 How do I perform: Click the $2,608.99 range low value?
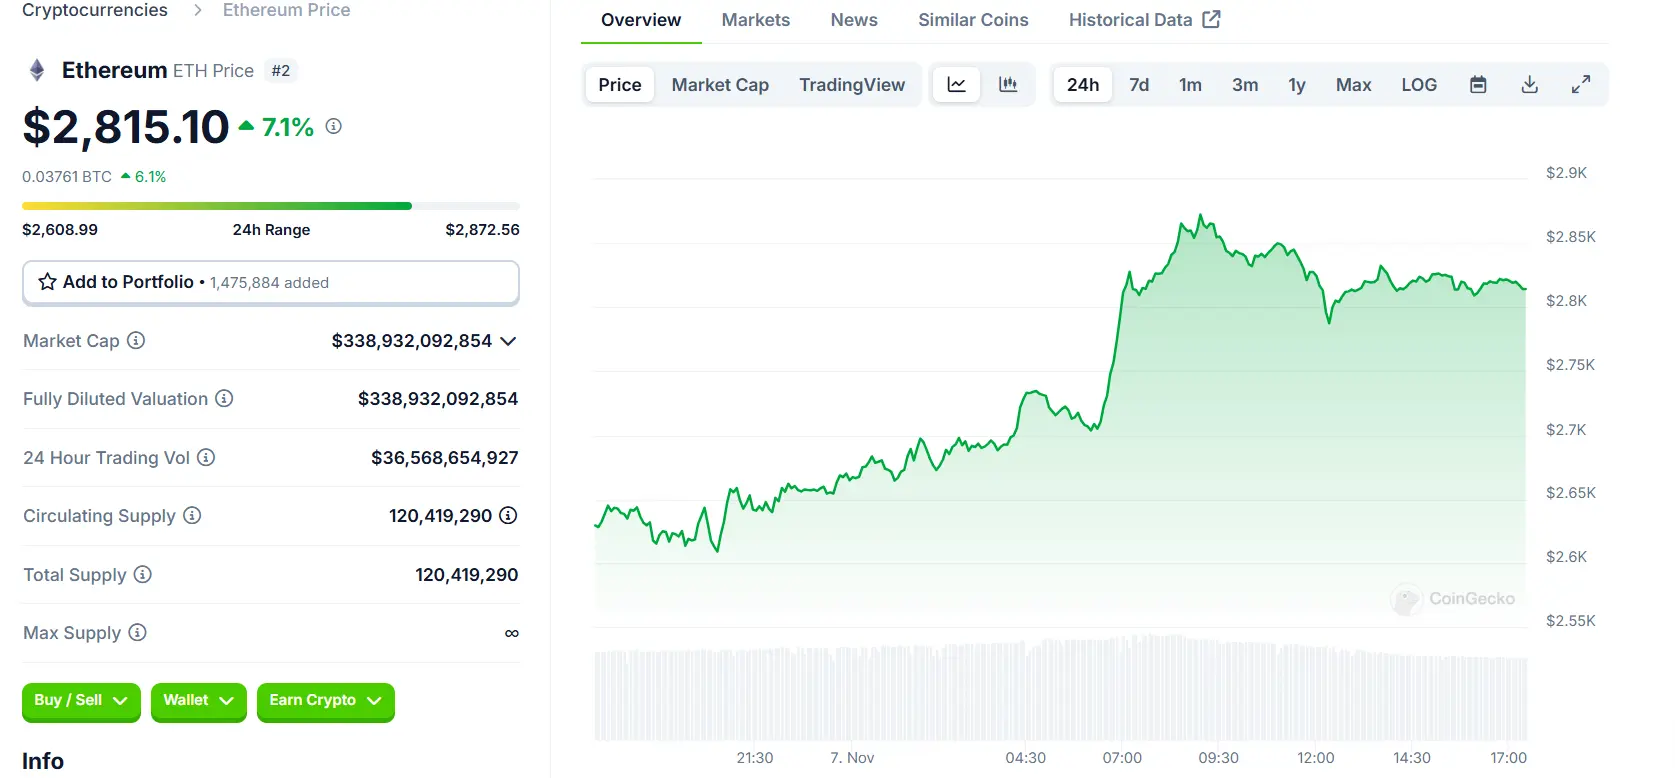click(60, 230)
